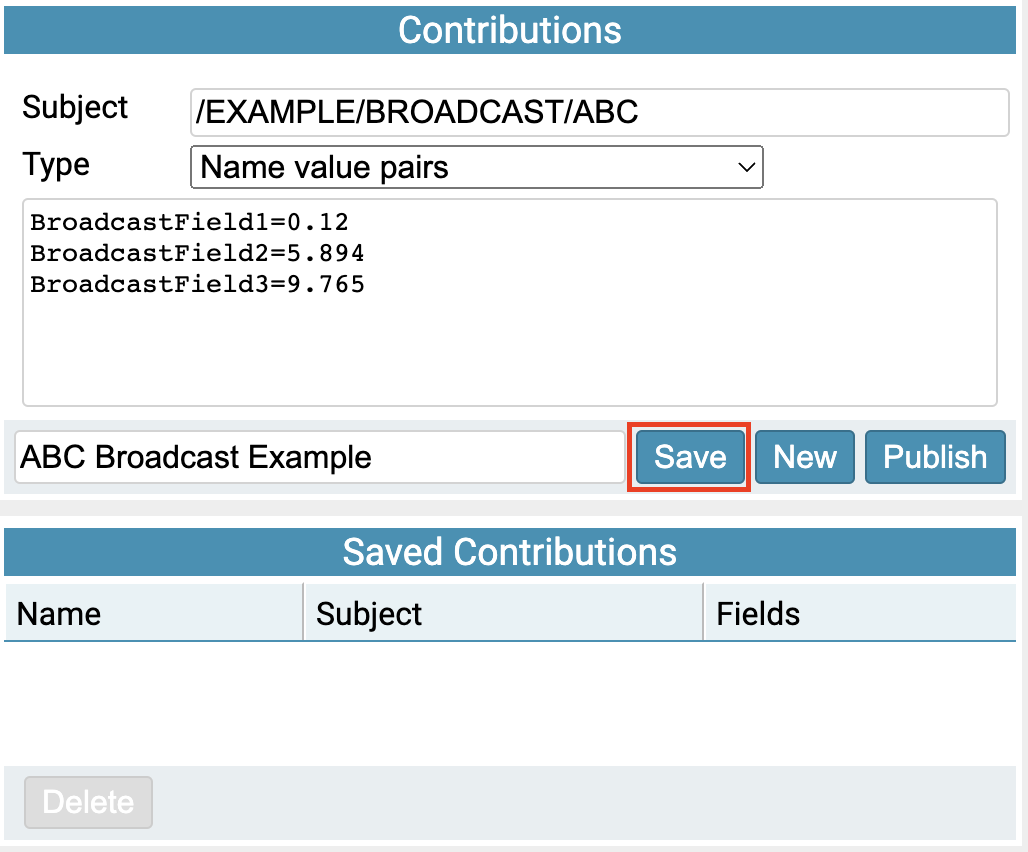Click the Saved Contributions panel header
Image resolution: width=1028 pixels, height=852 pixels.
510,552
